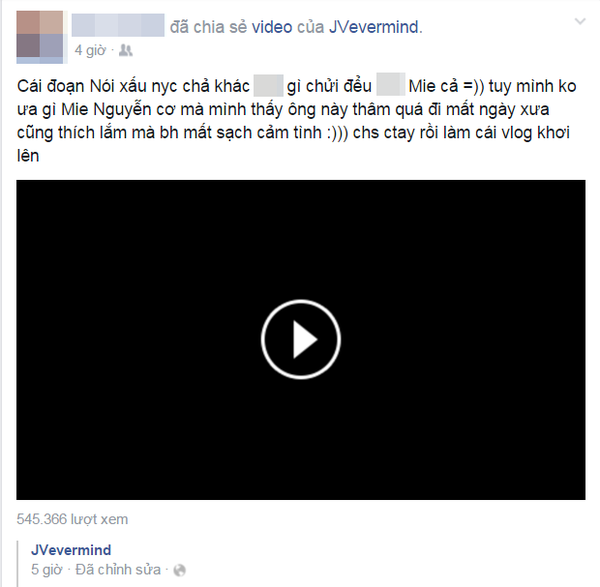Click the caption's last word 'lên'
Screen dimensions: 600x587
click(x=28, y=156)
